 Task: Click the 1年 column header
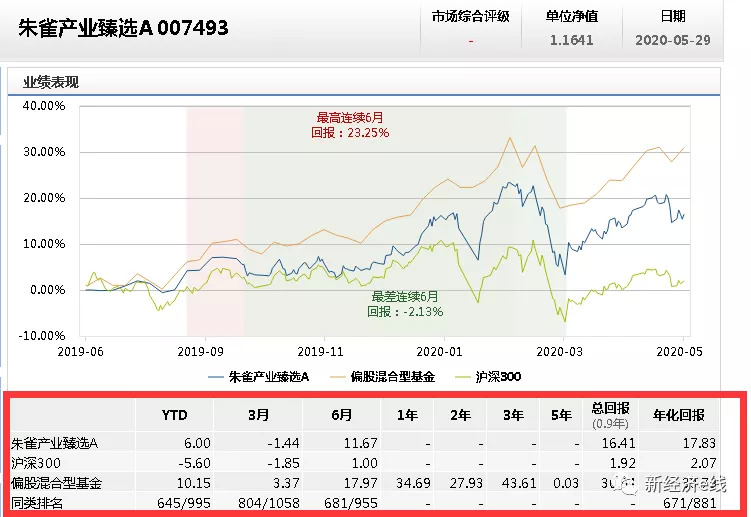407,415
